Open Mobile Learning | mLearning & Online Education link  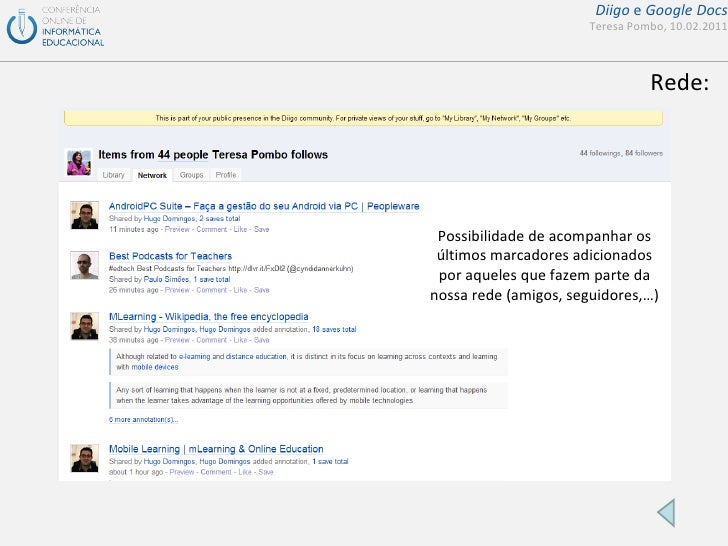coord(216,449)
